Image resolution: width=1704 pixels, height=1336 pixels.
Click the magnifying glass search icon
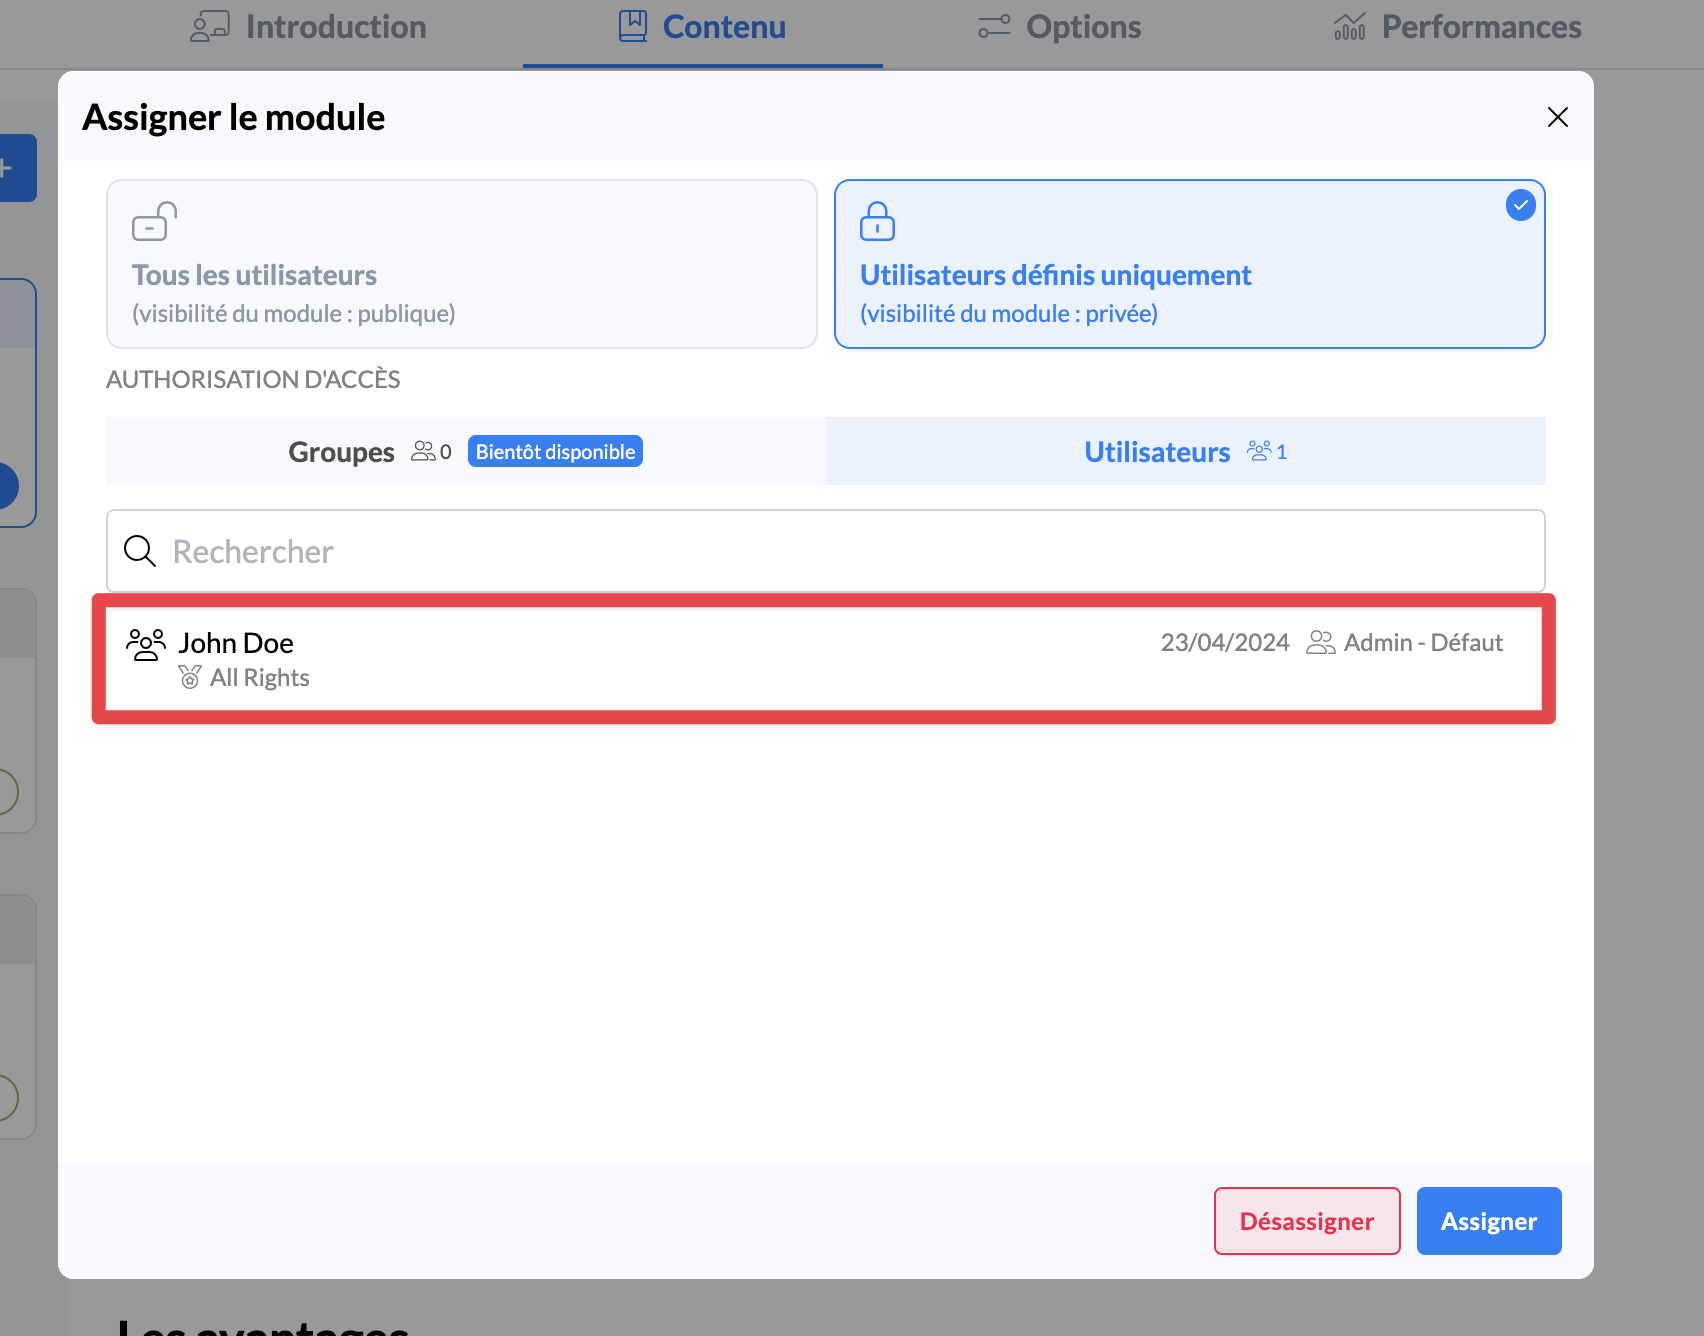coord(140,551)
